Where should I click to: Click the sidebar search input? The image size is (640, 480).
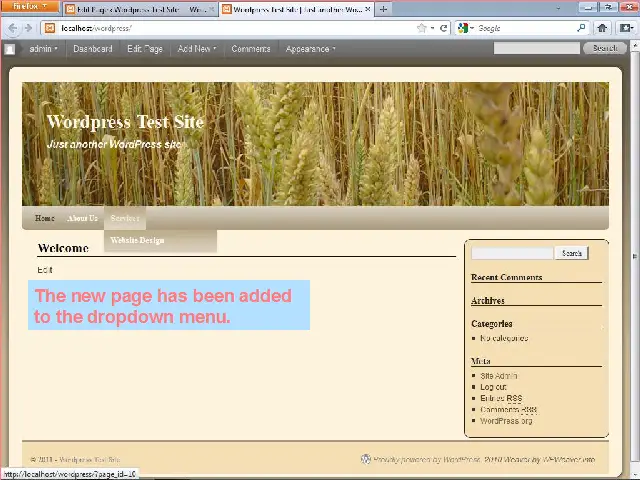click(512, 253)
